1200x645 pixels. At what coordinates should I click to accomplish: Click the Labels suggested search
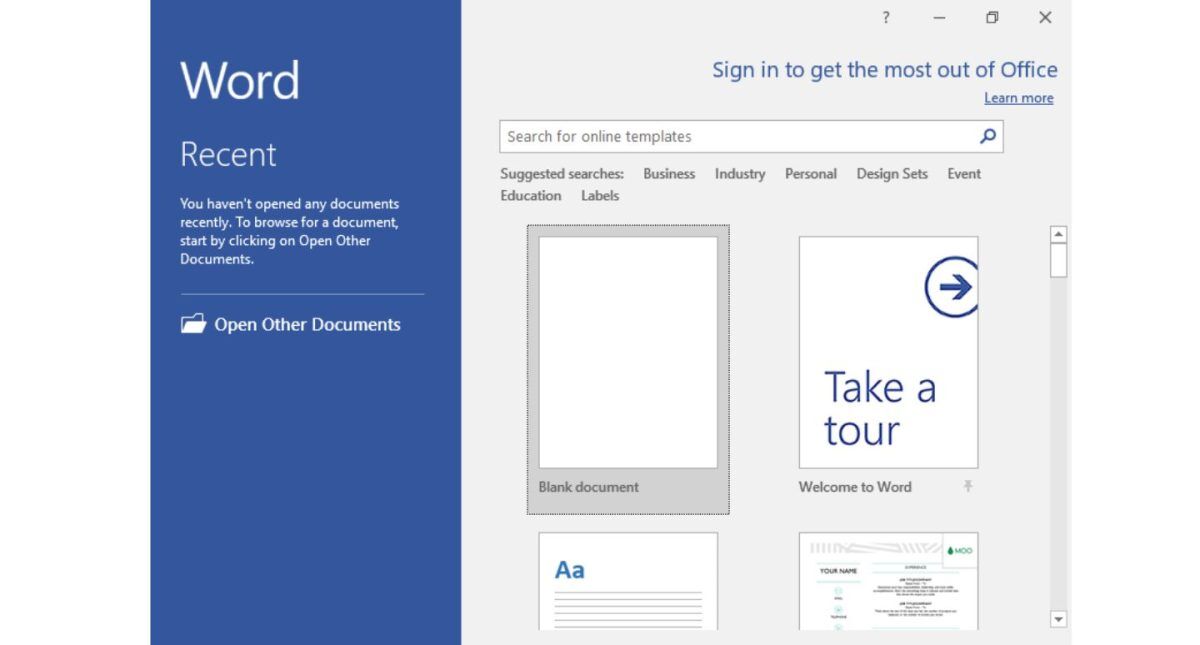click(x=600, y=196)
